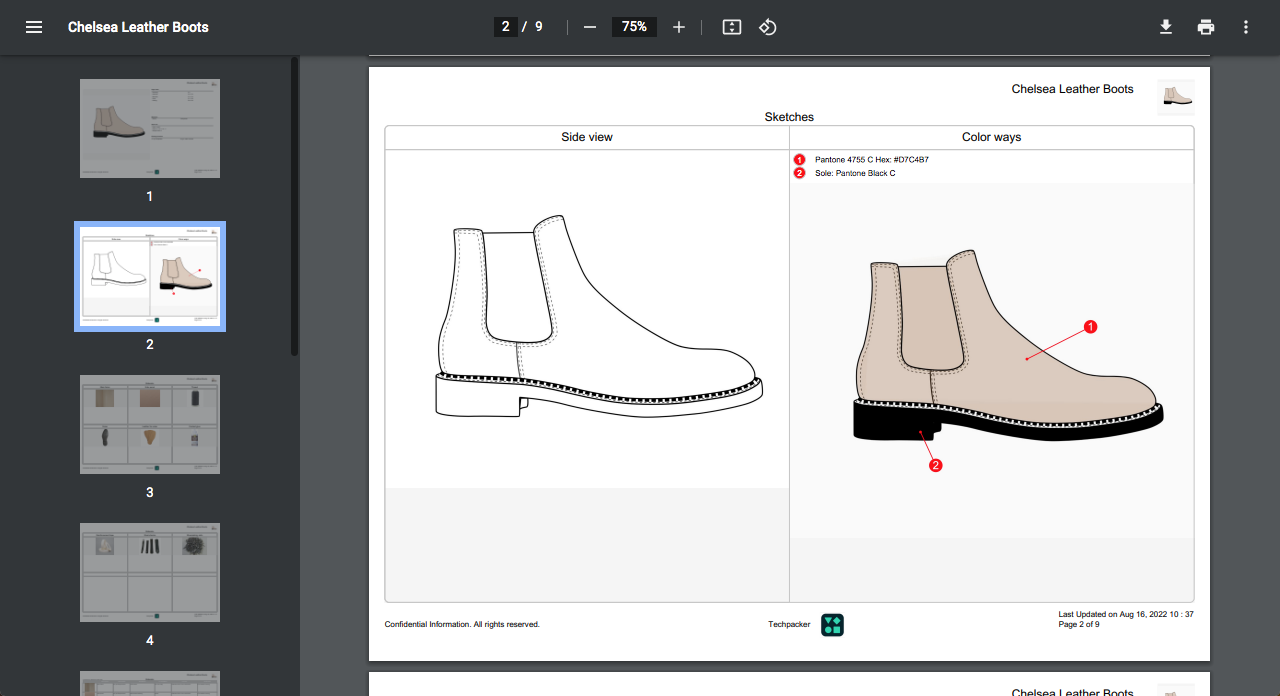Zoom in with the plus button
The width and height of the screenshot is (1280, 696).
(x=679, y=27)
